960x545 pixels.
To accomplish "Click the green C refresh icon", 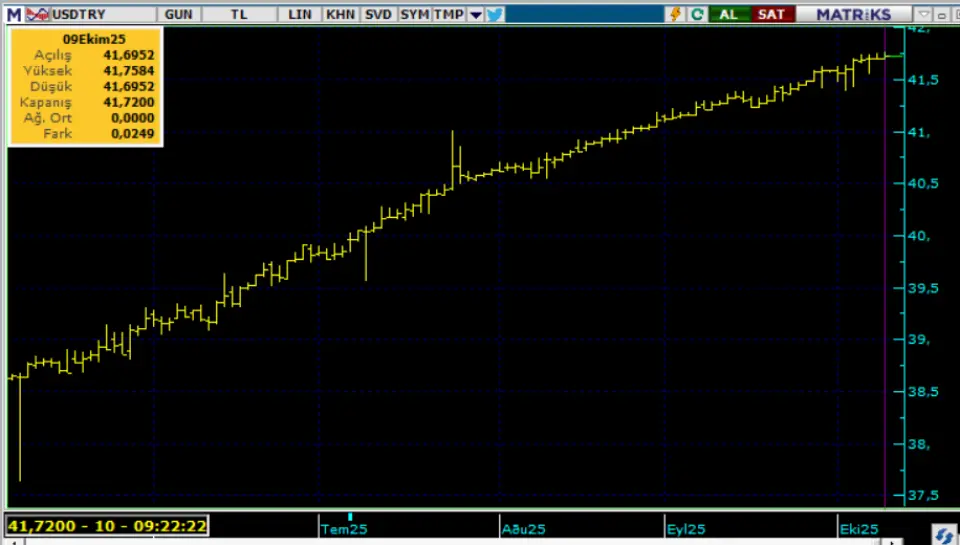I will click(697, 14).
